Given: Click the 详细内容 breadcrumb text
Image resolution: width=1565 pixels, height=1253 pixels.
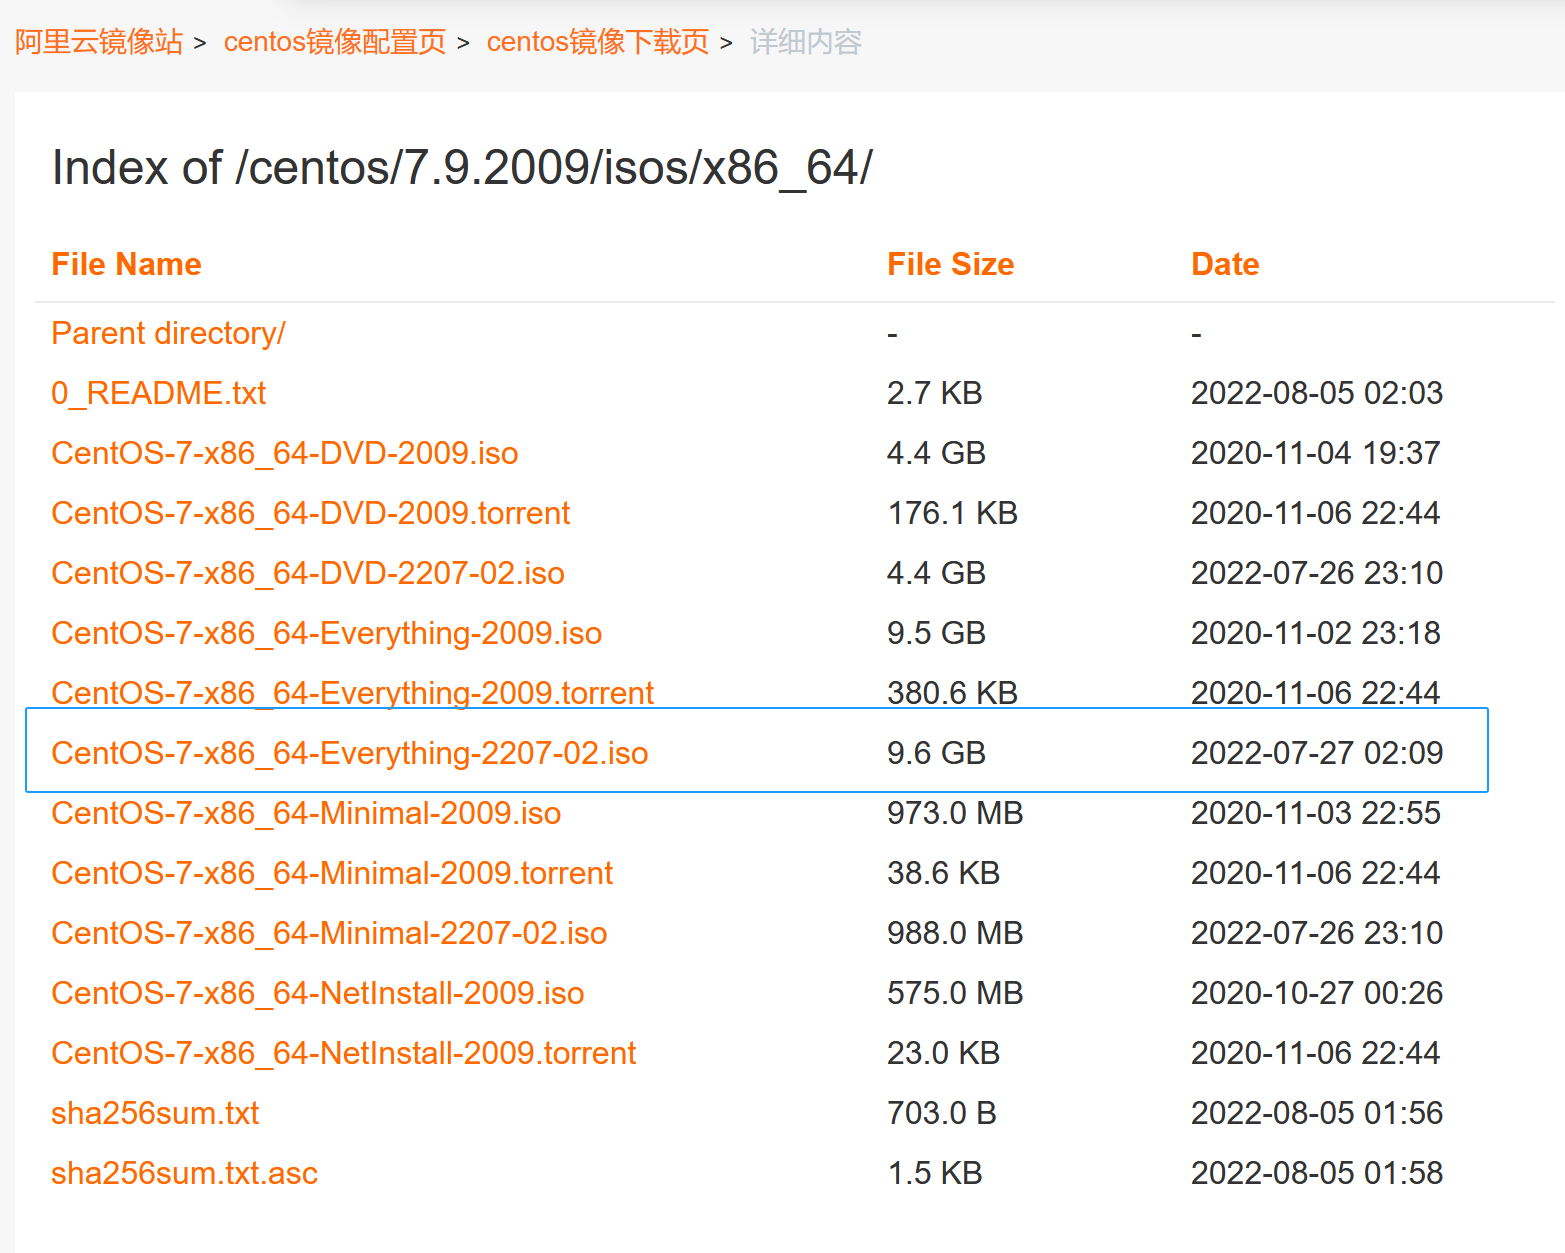Looking at the screenshot, I should click(x=805, y=42).
